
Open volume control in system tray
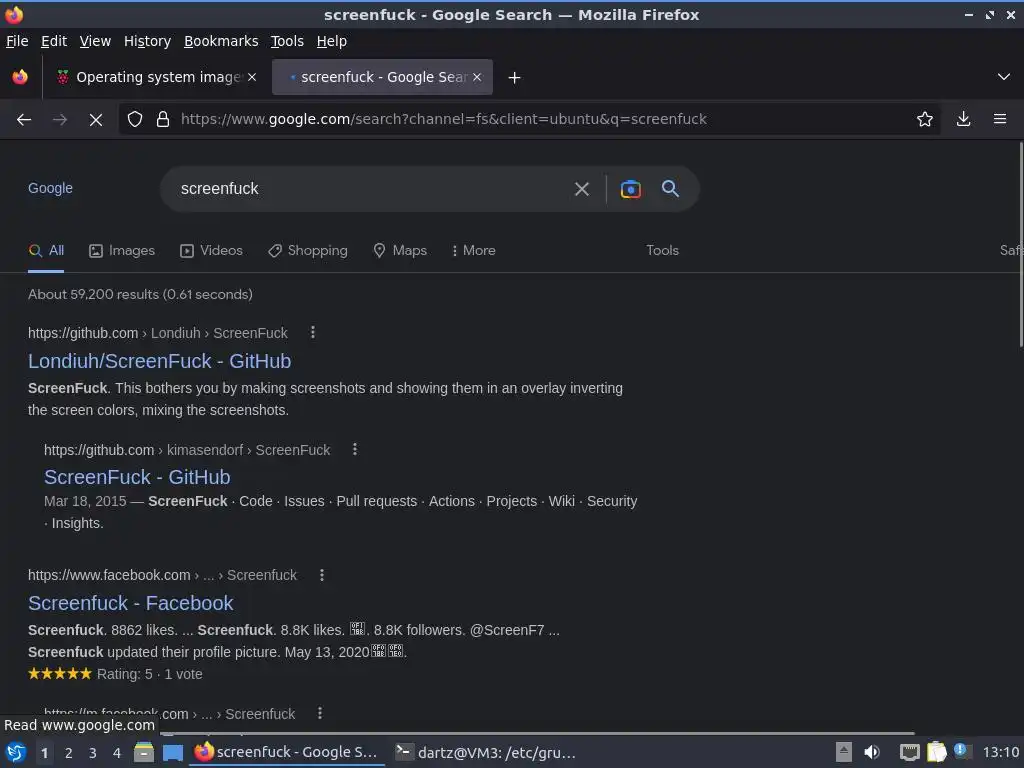(x=872, y=752)
